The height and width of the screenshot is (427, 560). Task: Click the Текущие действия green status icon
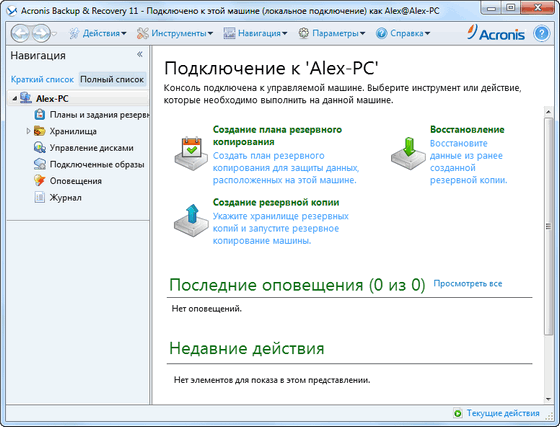click(x=458, y=413)
